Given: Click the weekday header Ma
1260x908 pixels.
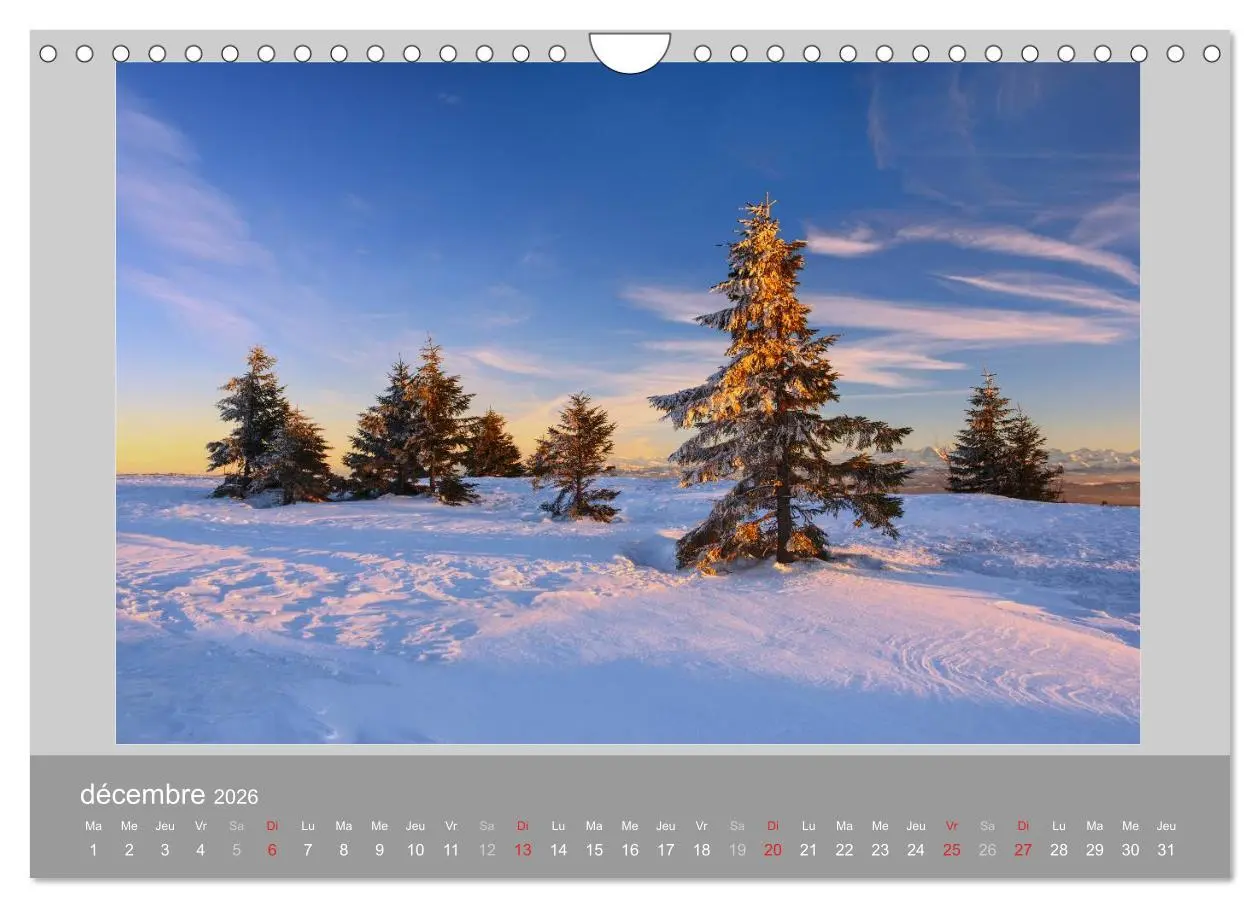Looking at the screenshot, I should click(x=93, y=826).
